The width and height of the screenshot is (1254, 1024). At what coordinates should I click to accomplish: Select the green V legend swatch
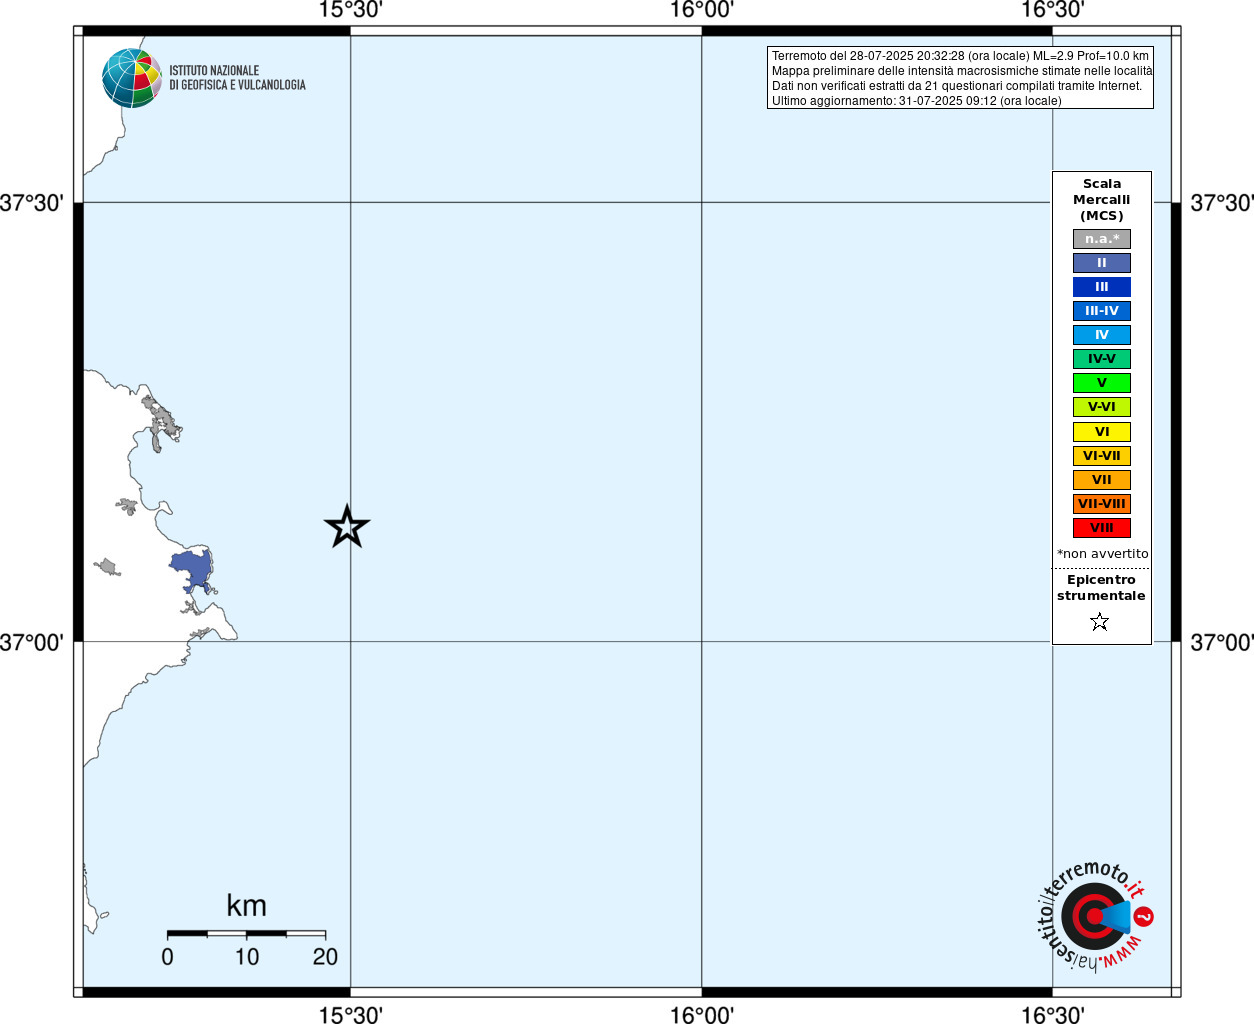point(1102,383)
